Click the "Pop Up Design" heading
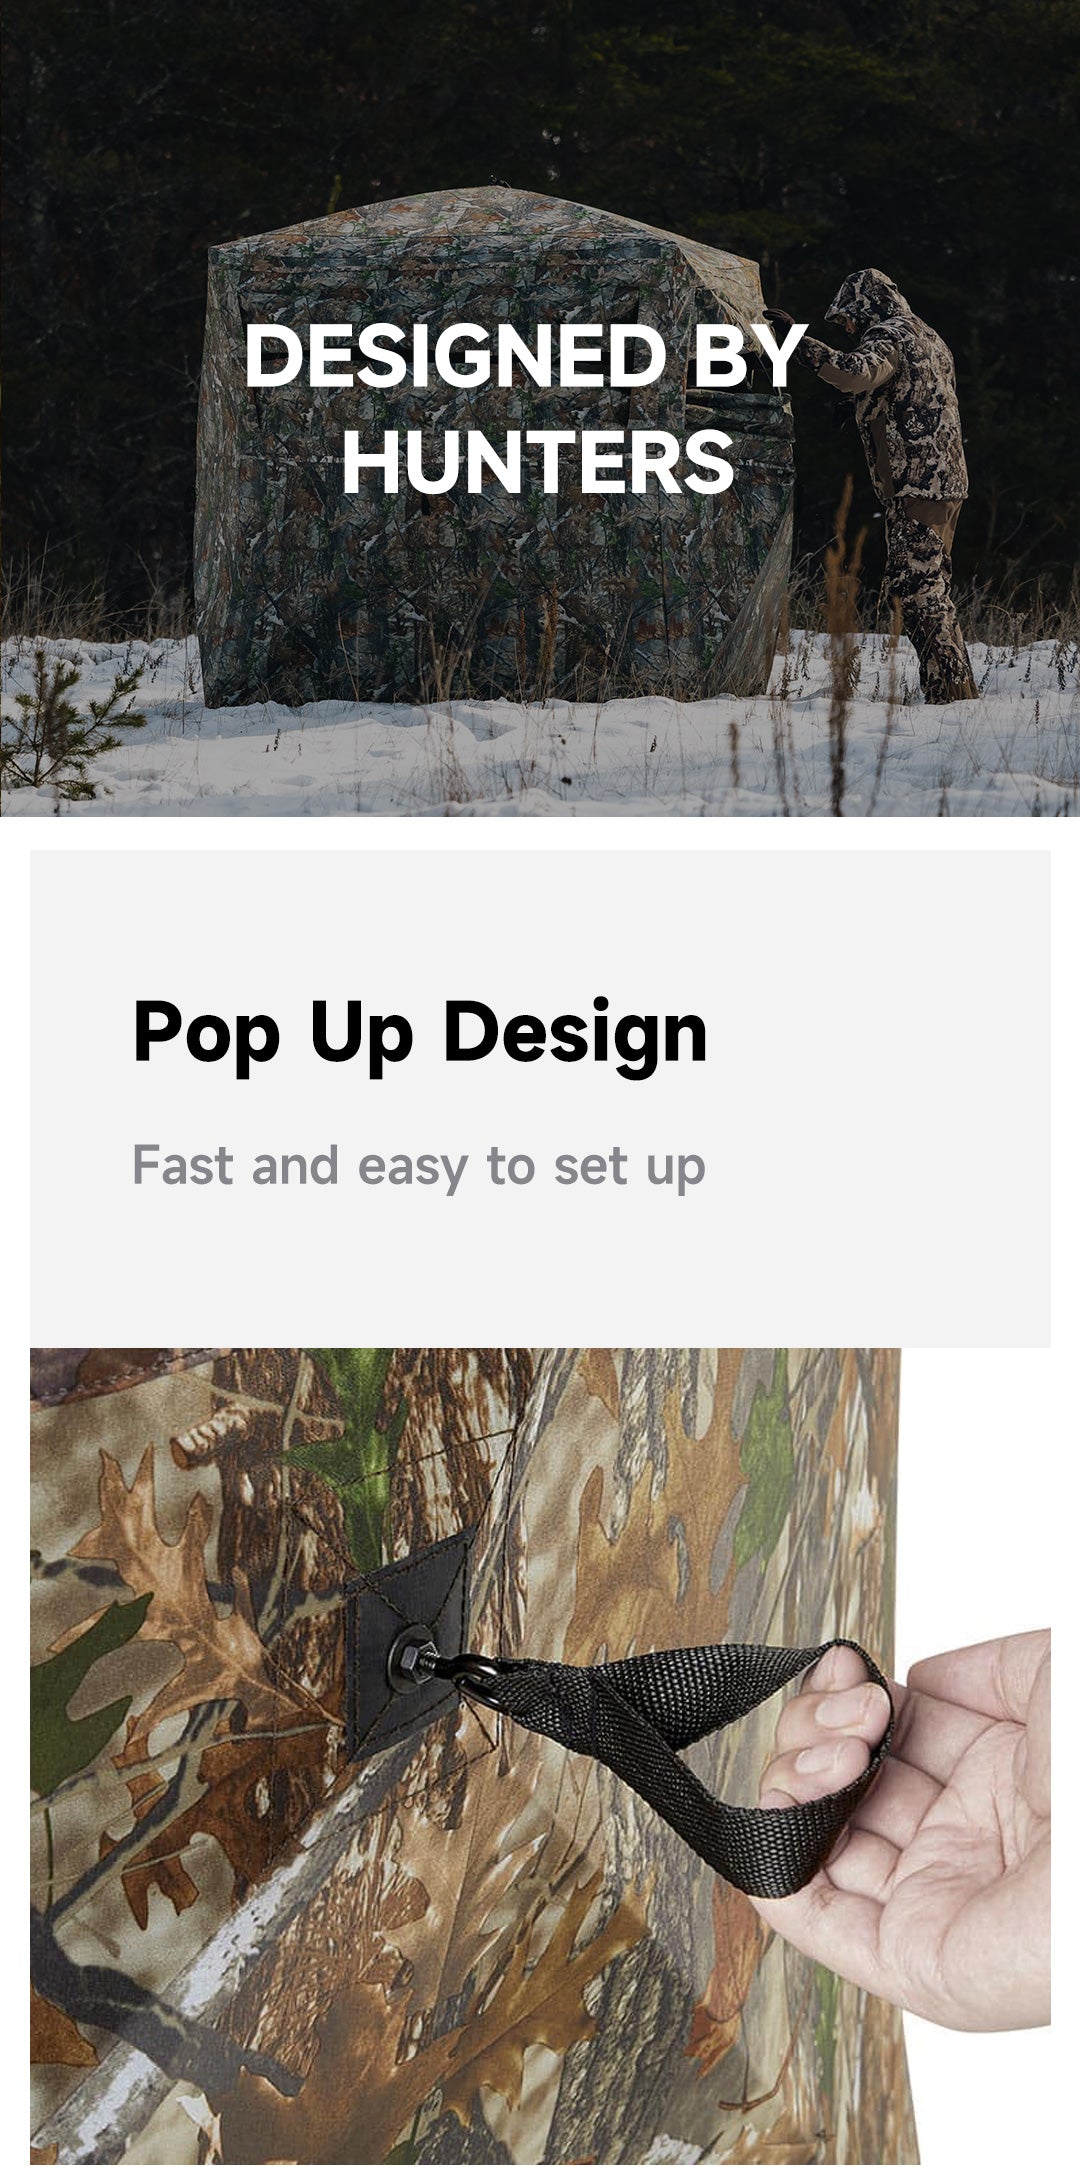The height and width of the screenshot is (2167, 1080). [420, 1033]
